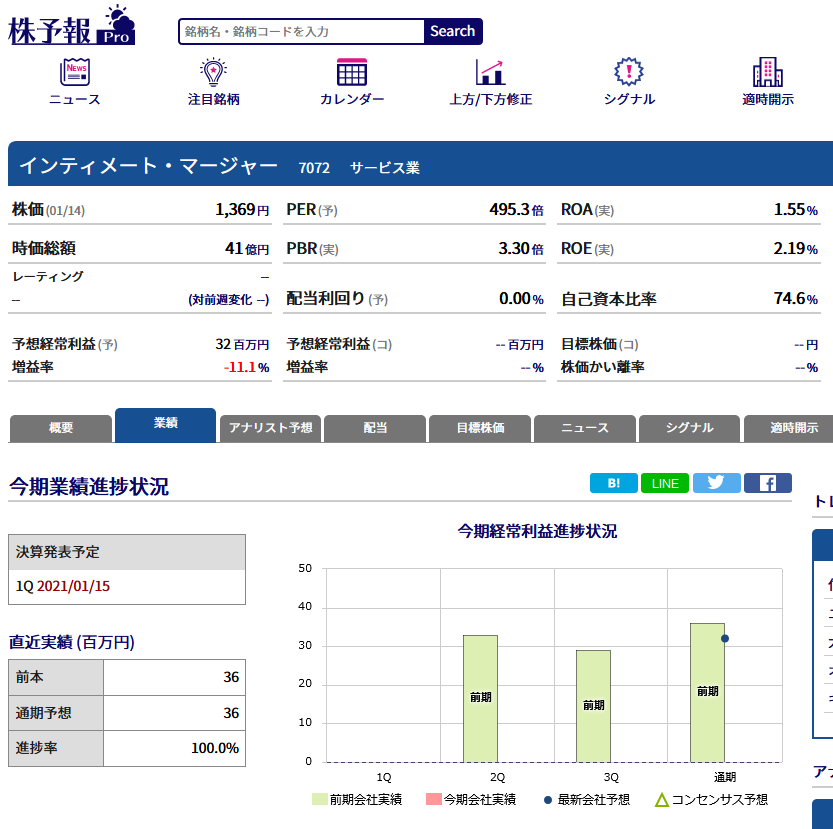Viewport: 833px width, 829px height.
Task: Click the PBR value 3.30倍
Action: click(x=521, y=248)
